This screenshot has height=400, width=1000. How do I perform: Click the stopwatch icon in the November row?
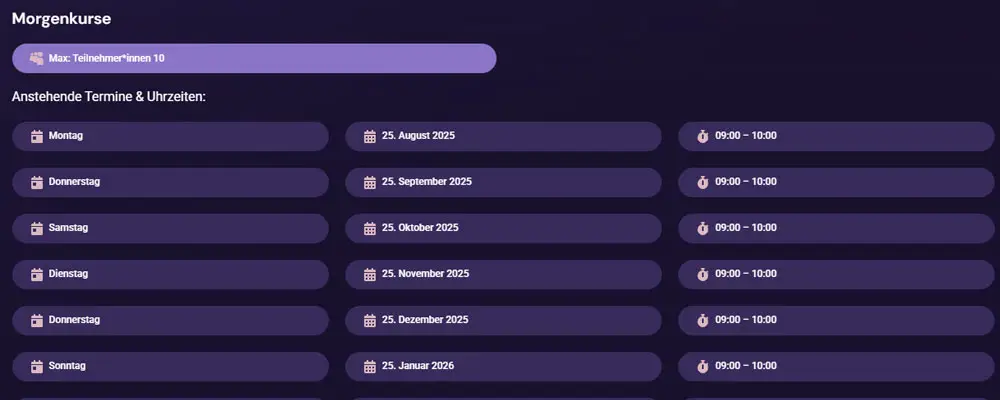703,274
